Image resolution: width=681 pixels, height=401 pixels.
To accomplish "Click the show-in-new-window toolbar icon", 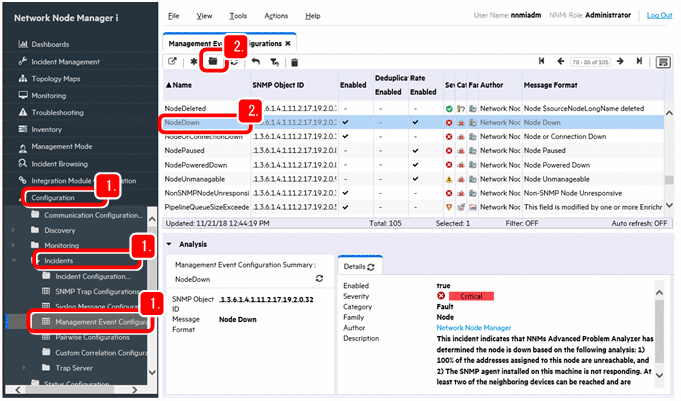I will (172, 62).
